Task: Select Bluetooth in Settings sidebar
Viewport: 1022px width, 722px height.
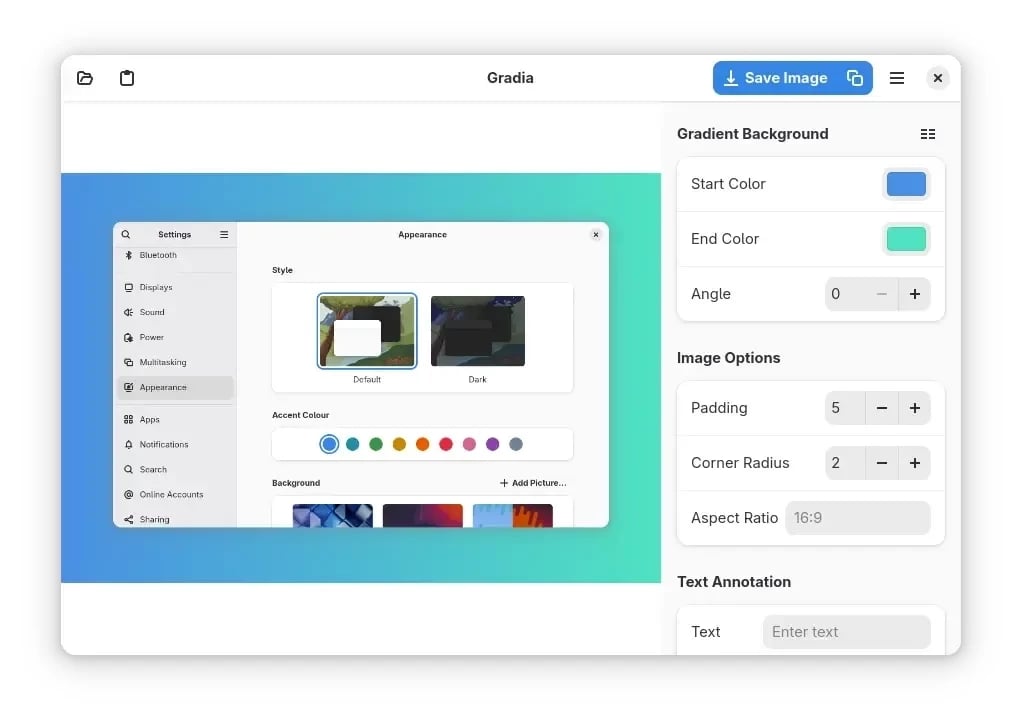Action: point(175,255)
